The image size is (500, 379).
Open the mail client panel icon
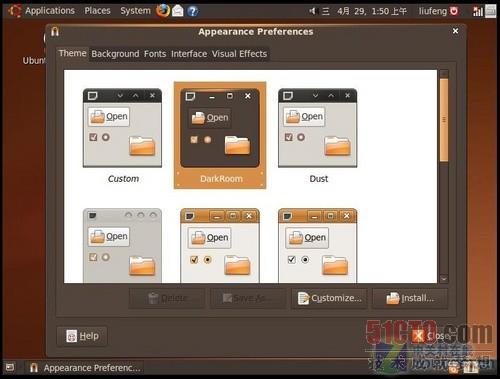[x=178, y=11]
